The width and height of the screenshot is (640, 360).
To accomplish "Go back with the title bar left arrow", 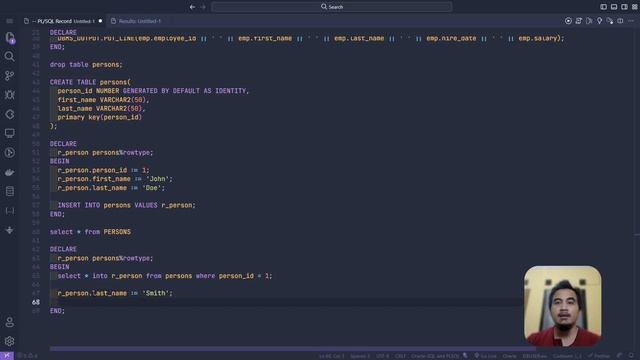I will point(192,7).
